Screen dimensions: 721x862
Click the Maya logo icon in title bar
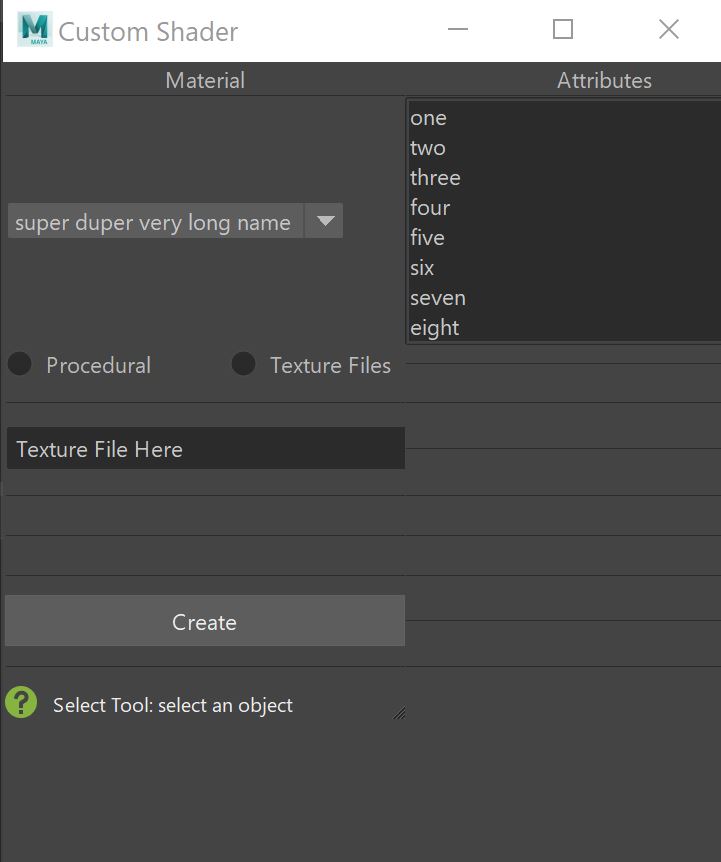point(34,30)
